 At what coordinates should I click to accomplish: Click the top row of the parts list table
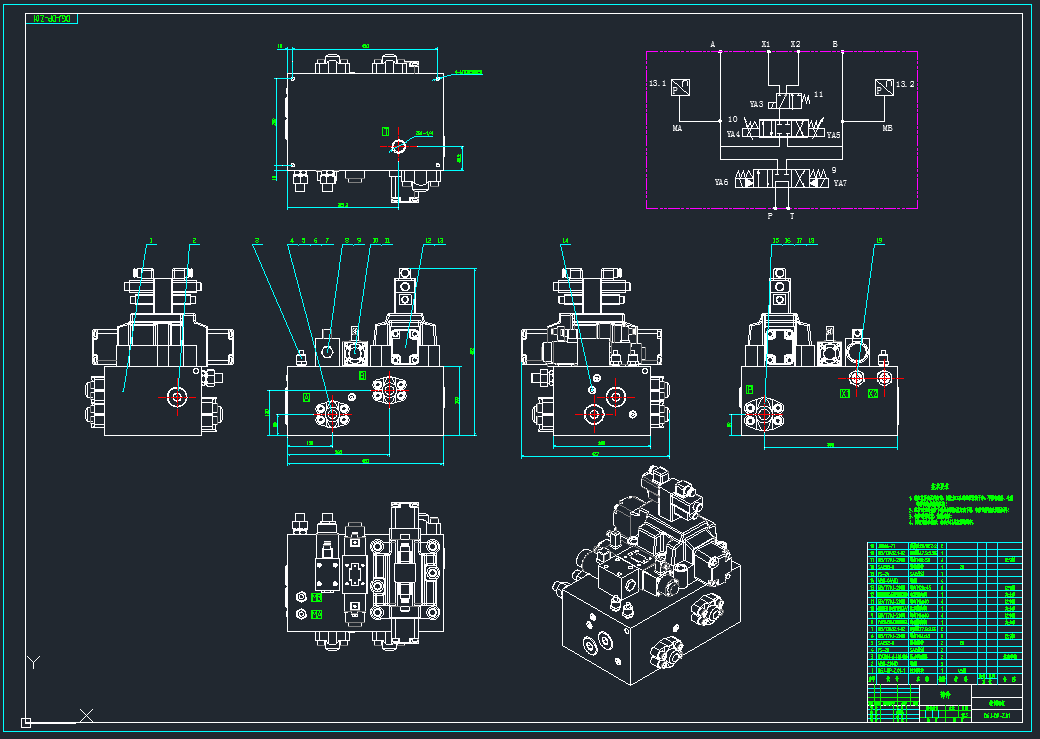944,546
